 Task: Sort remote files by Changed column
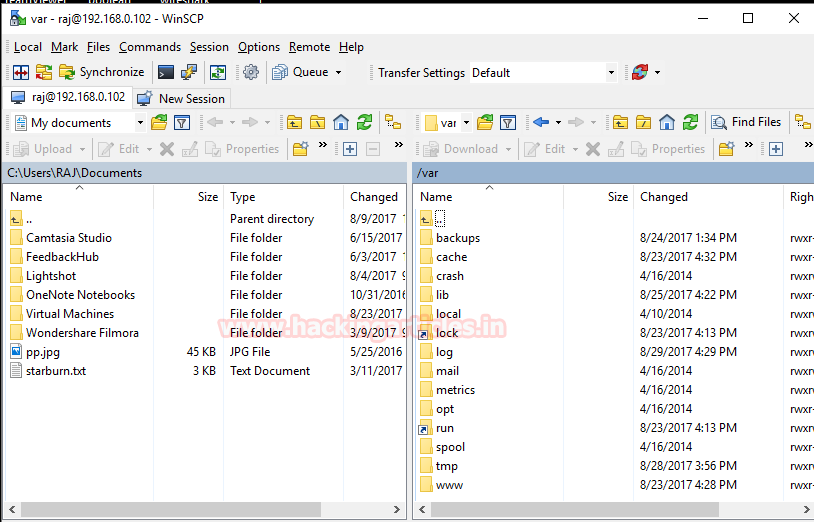tap(708, 197)
